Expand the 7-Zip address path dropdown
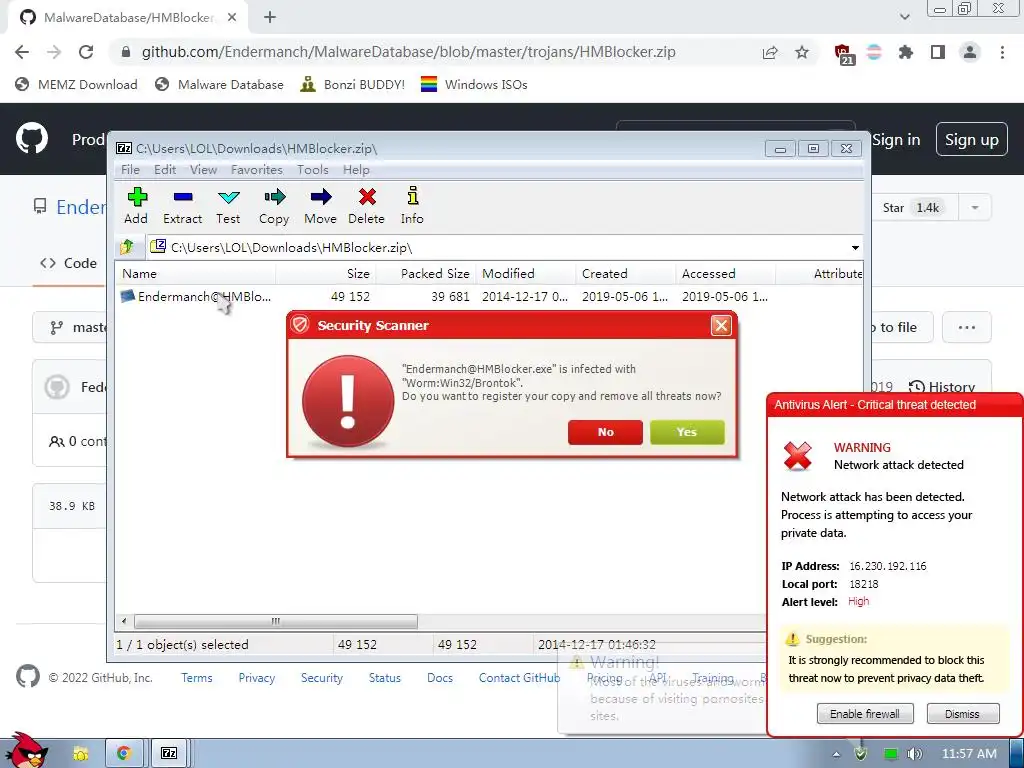The width and height of the screenshot is (1024, 768). pos(855,248)
